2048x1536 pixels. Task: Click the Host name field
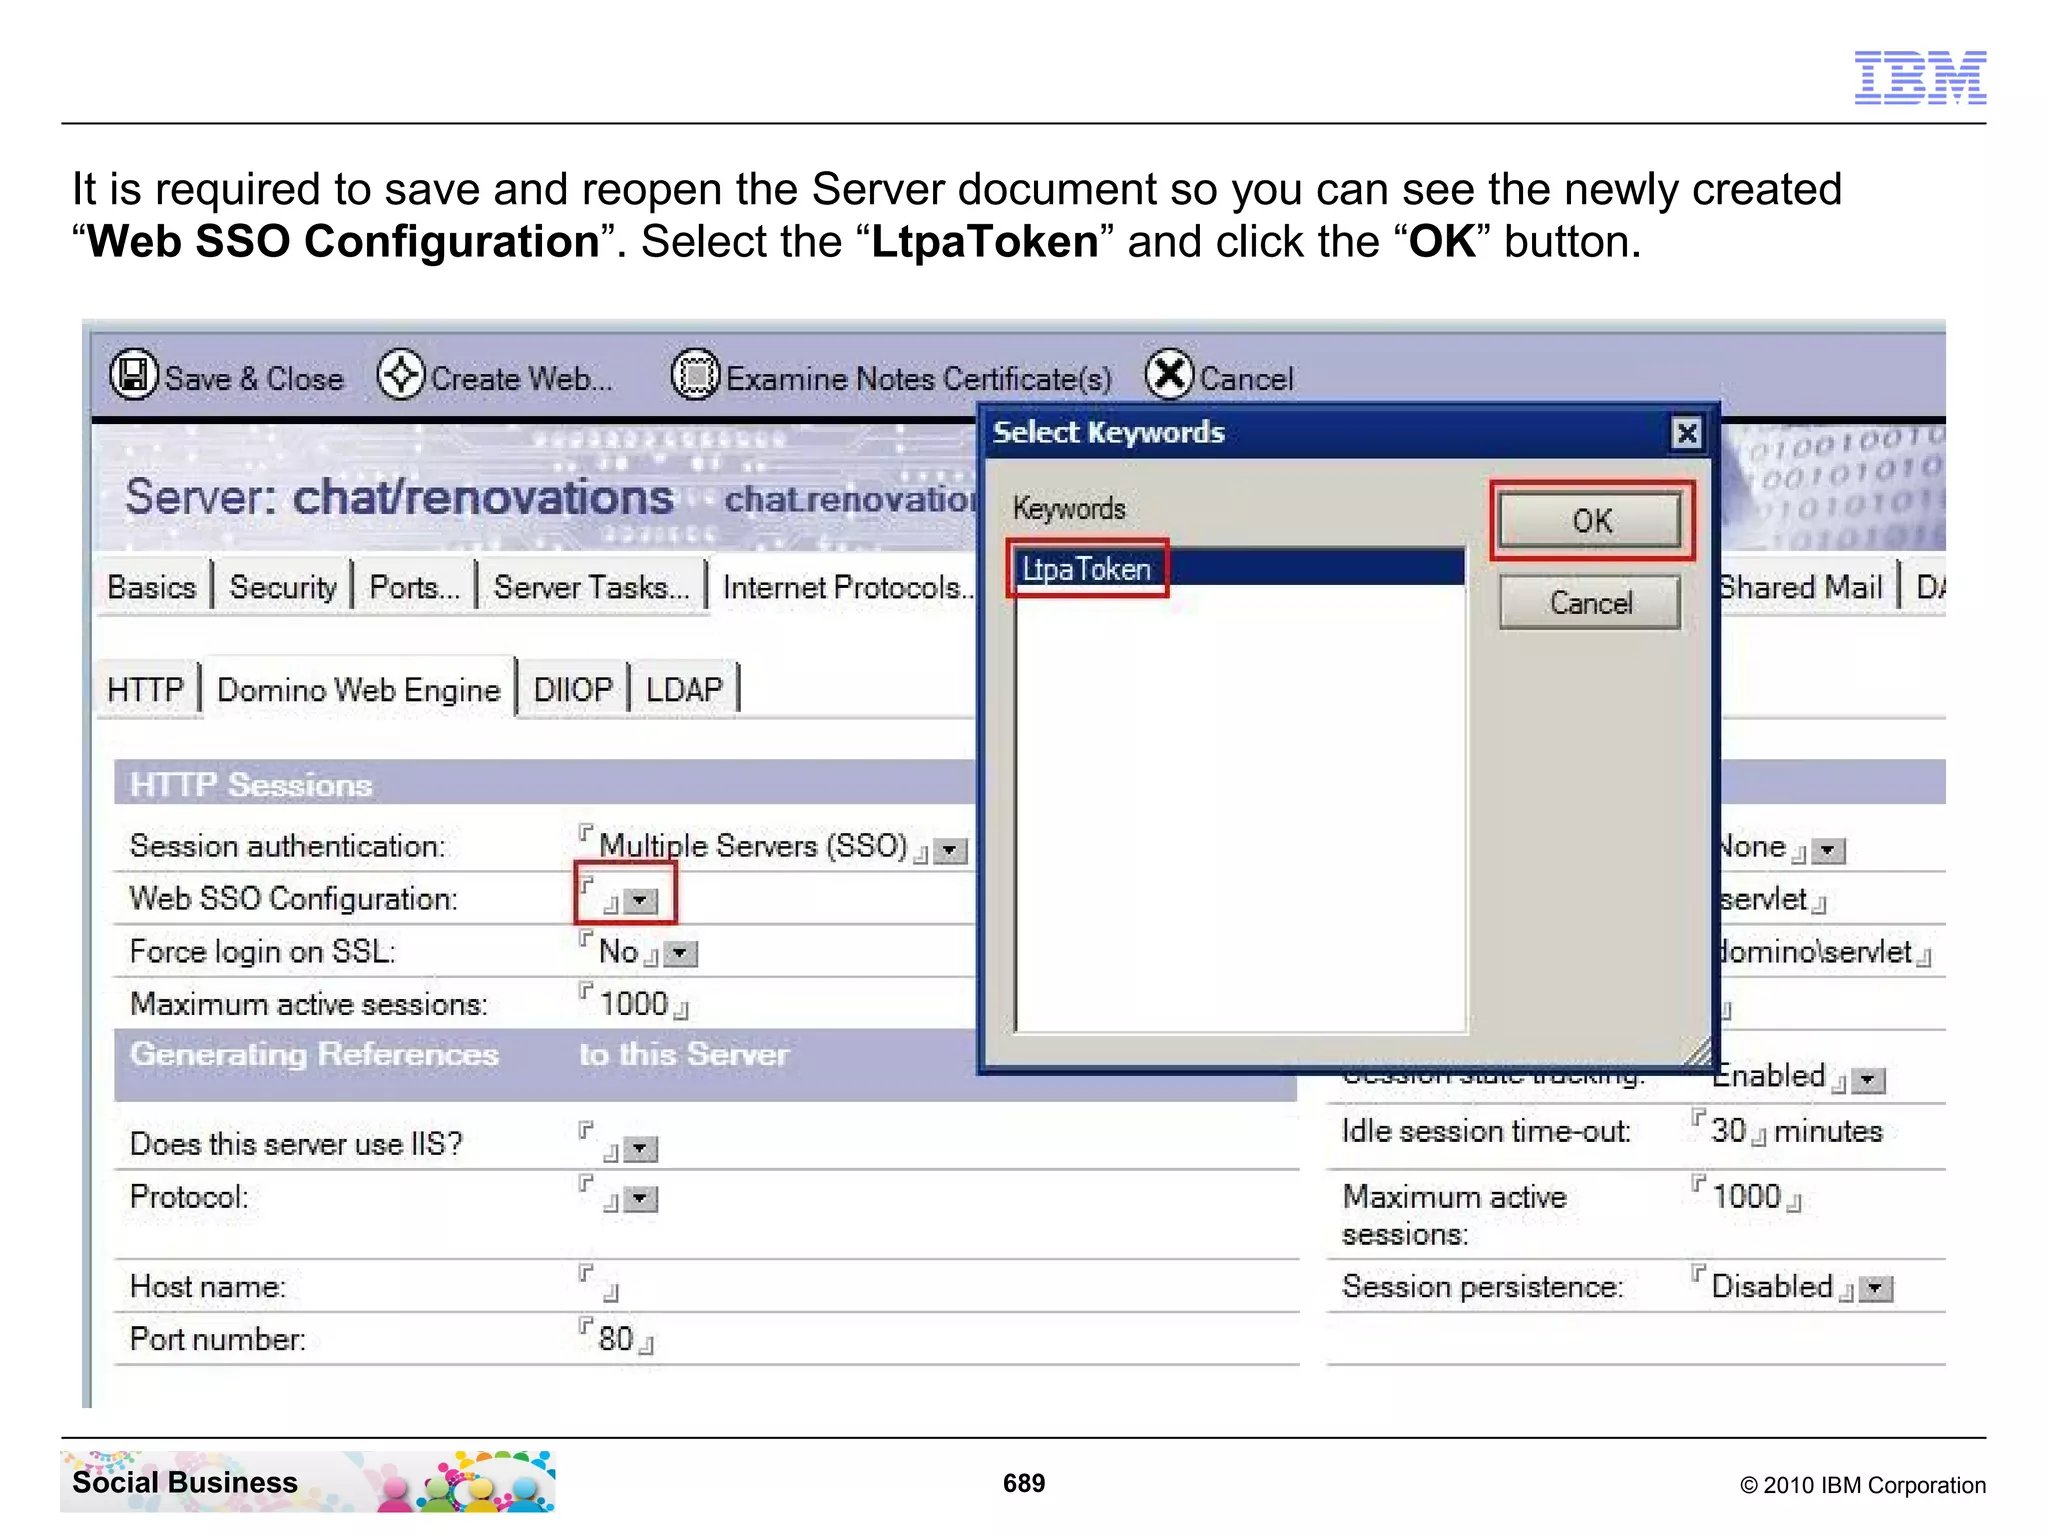pos(600,1285)
